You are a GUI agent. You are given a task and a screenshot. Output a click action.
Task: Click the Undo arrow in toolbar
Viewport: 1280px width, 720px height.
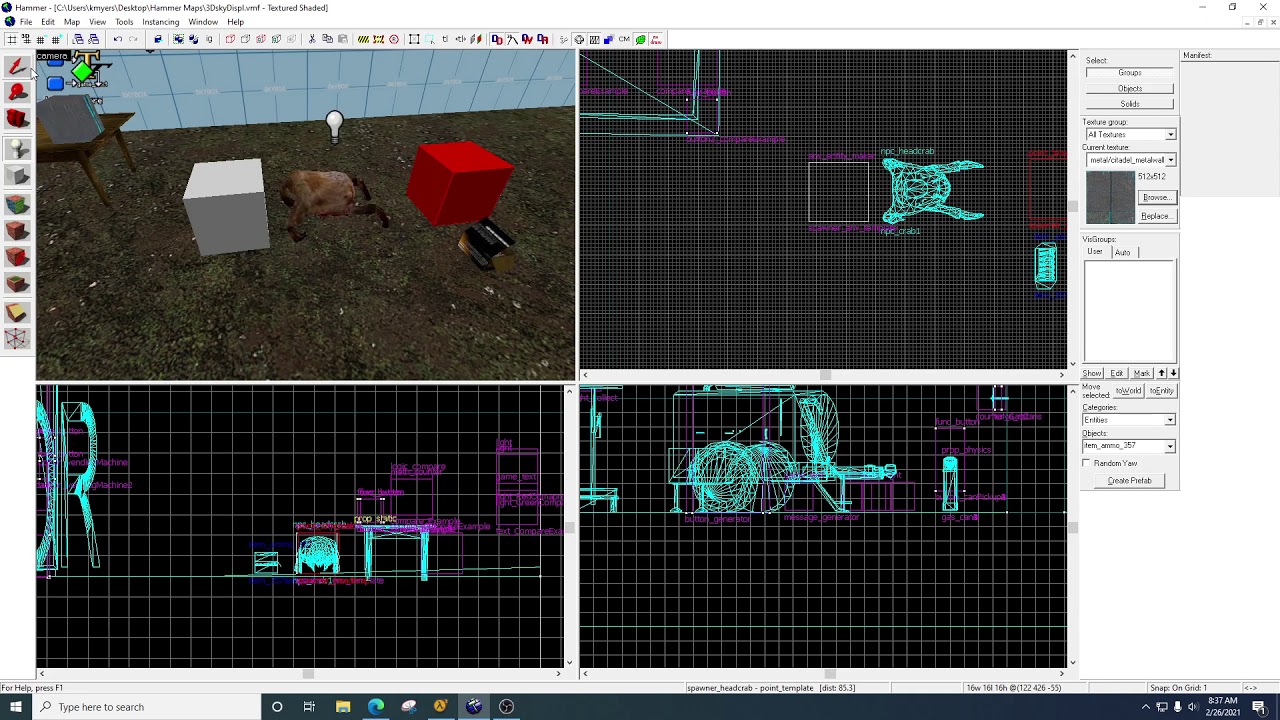coord(117,39)
